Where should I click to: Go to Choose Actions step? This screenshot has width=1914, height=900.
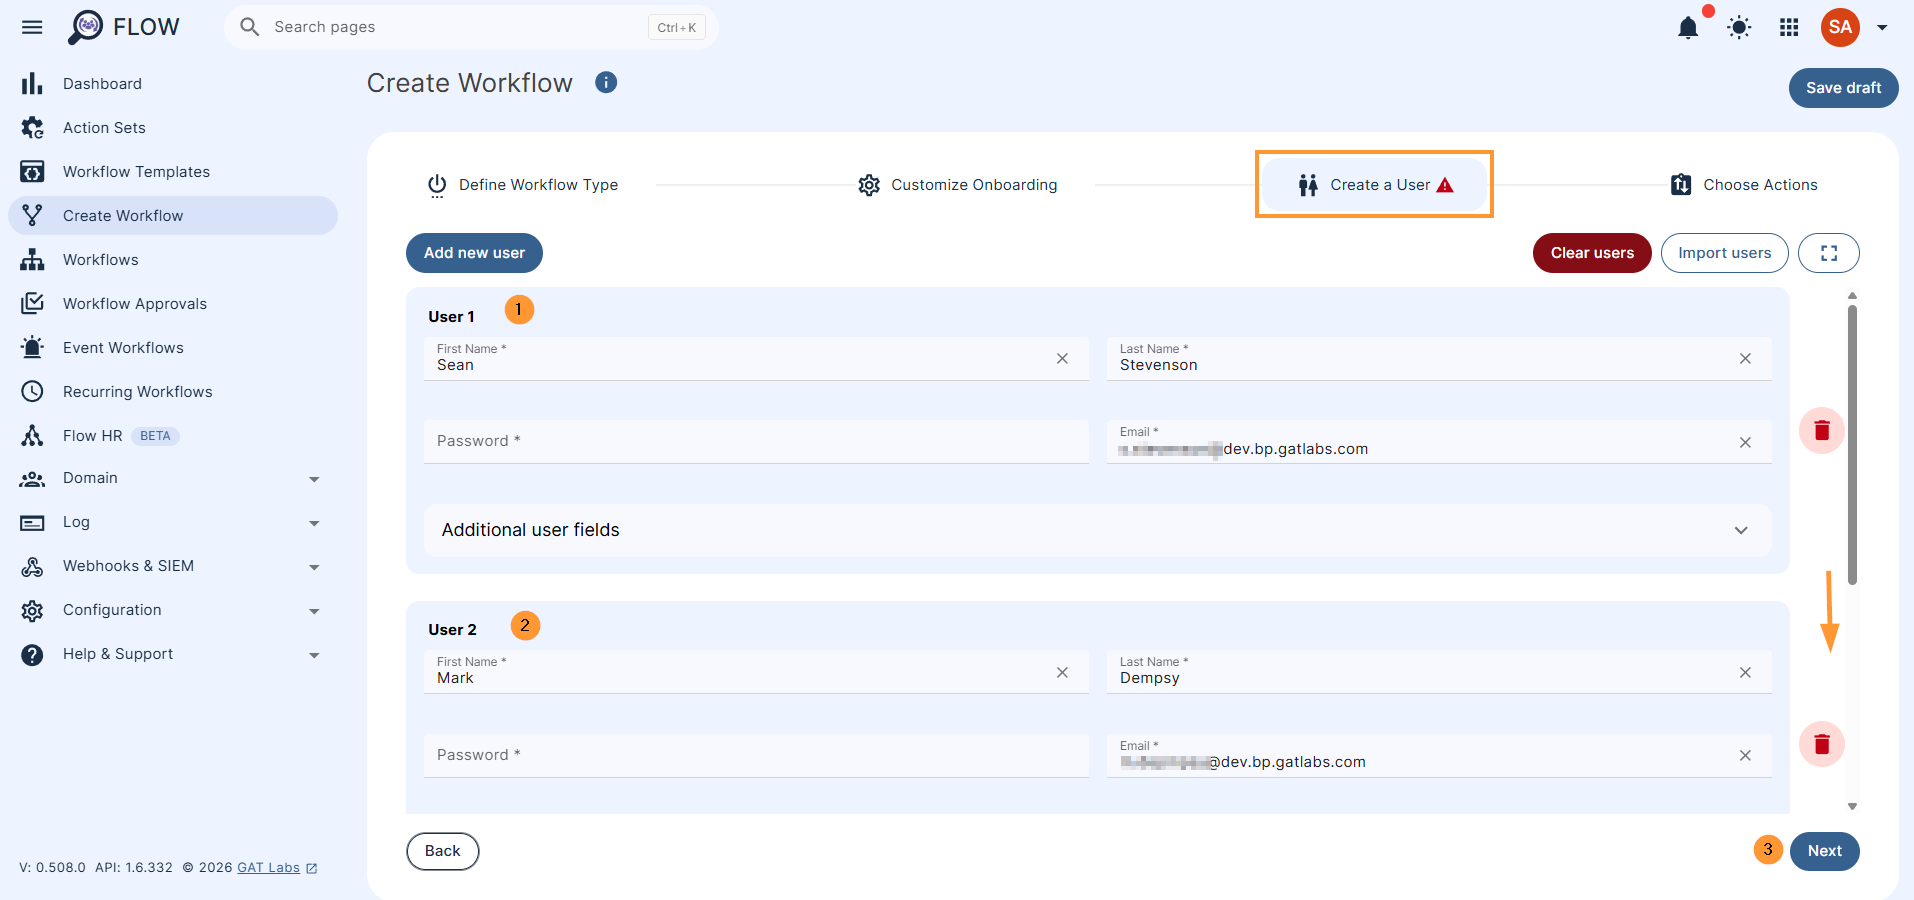[1743, 185]
